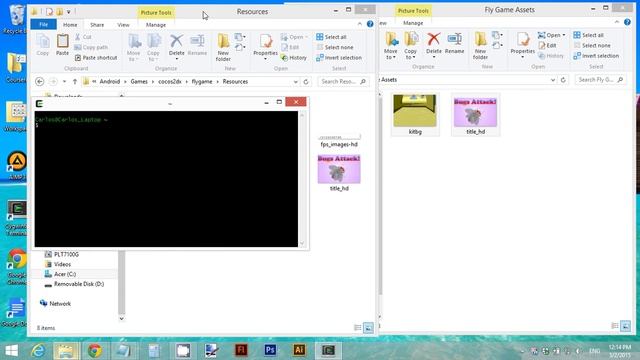Click Select none in Fly Game Assets
Screen dimensions: 640x360
pos(592,46)
